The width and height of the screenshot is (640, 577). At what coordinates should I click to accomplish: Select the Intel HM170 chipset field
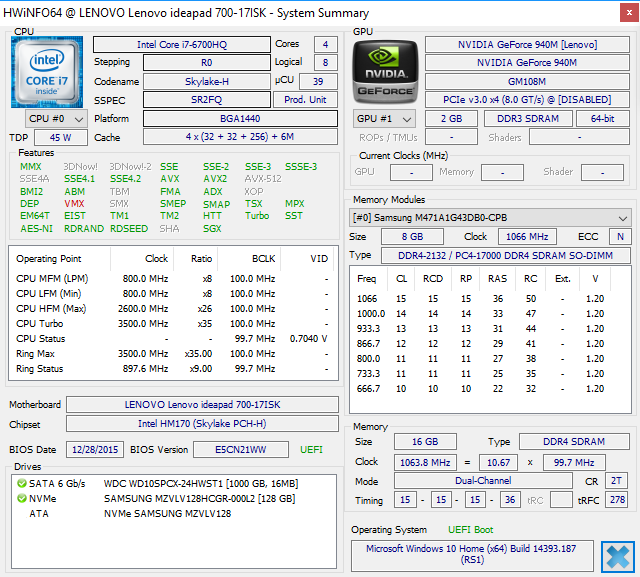(203, 424)
